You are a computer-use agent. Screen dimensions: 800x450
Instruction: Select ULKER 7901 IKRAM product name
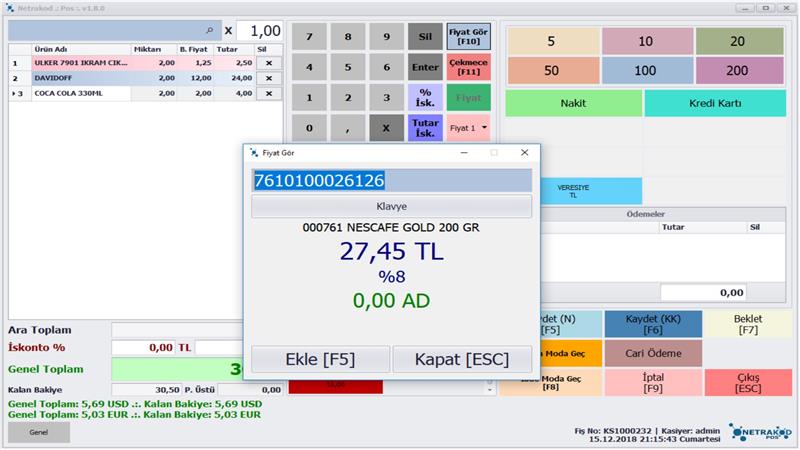[x=81, y=63]
